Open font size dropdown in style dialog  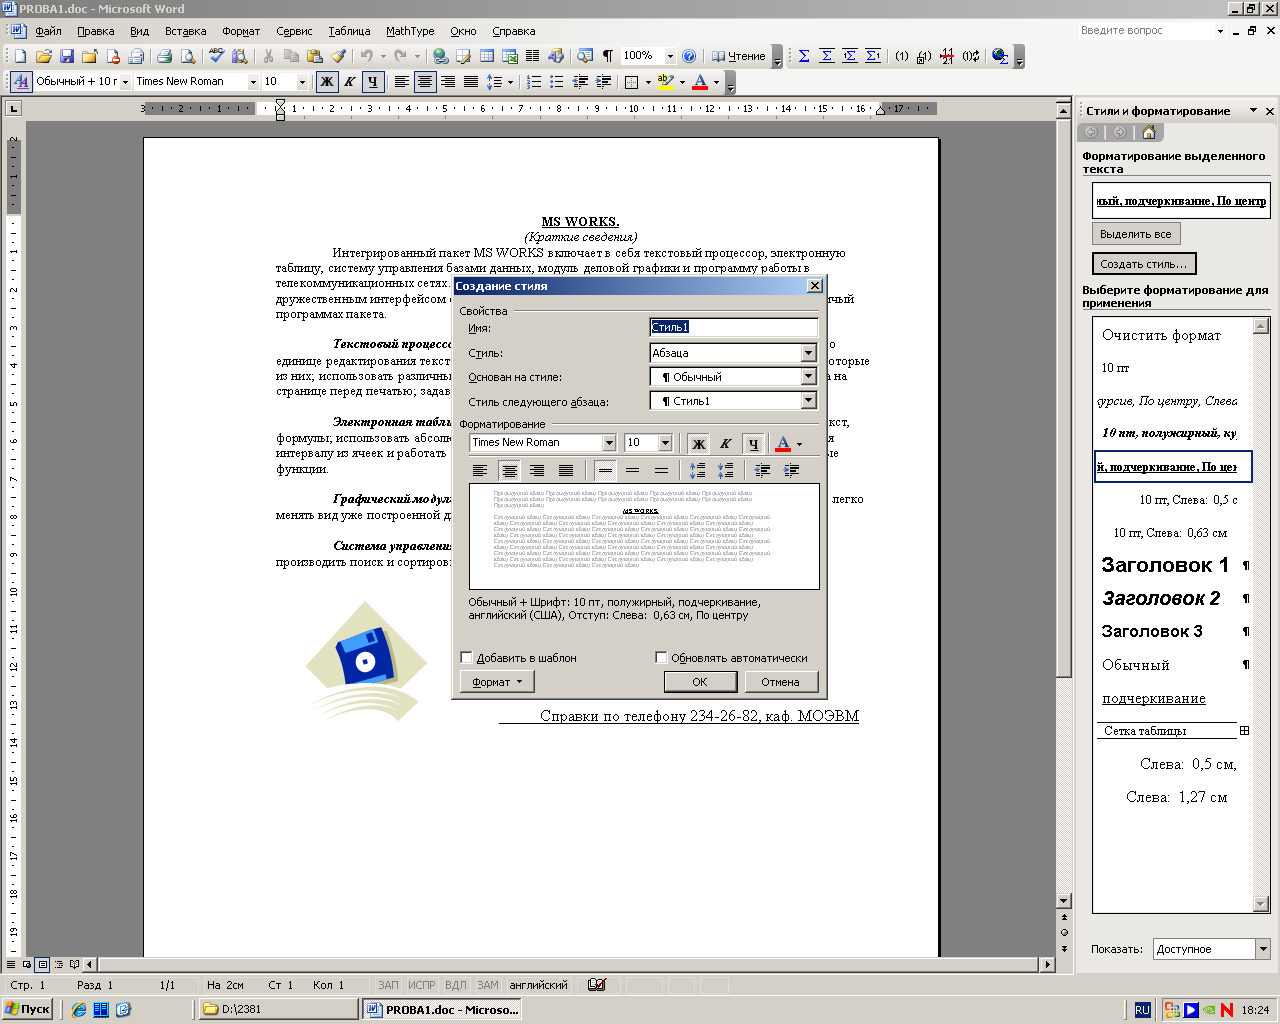click(665, 442)
